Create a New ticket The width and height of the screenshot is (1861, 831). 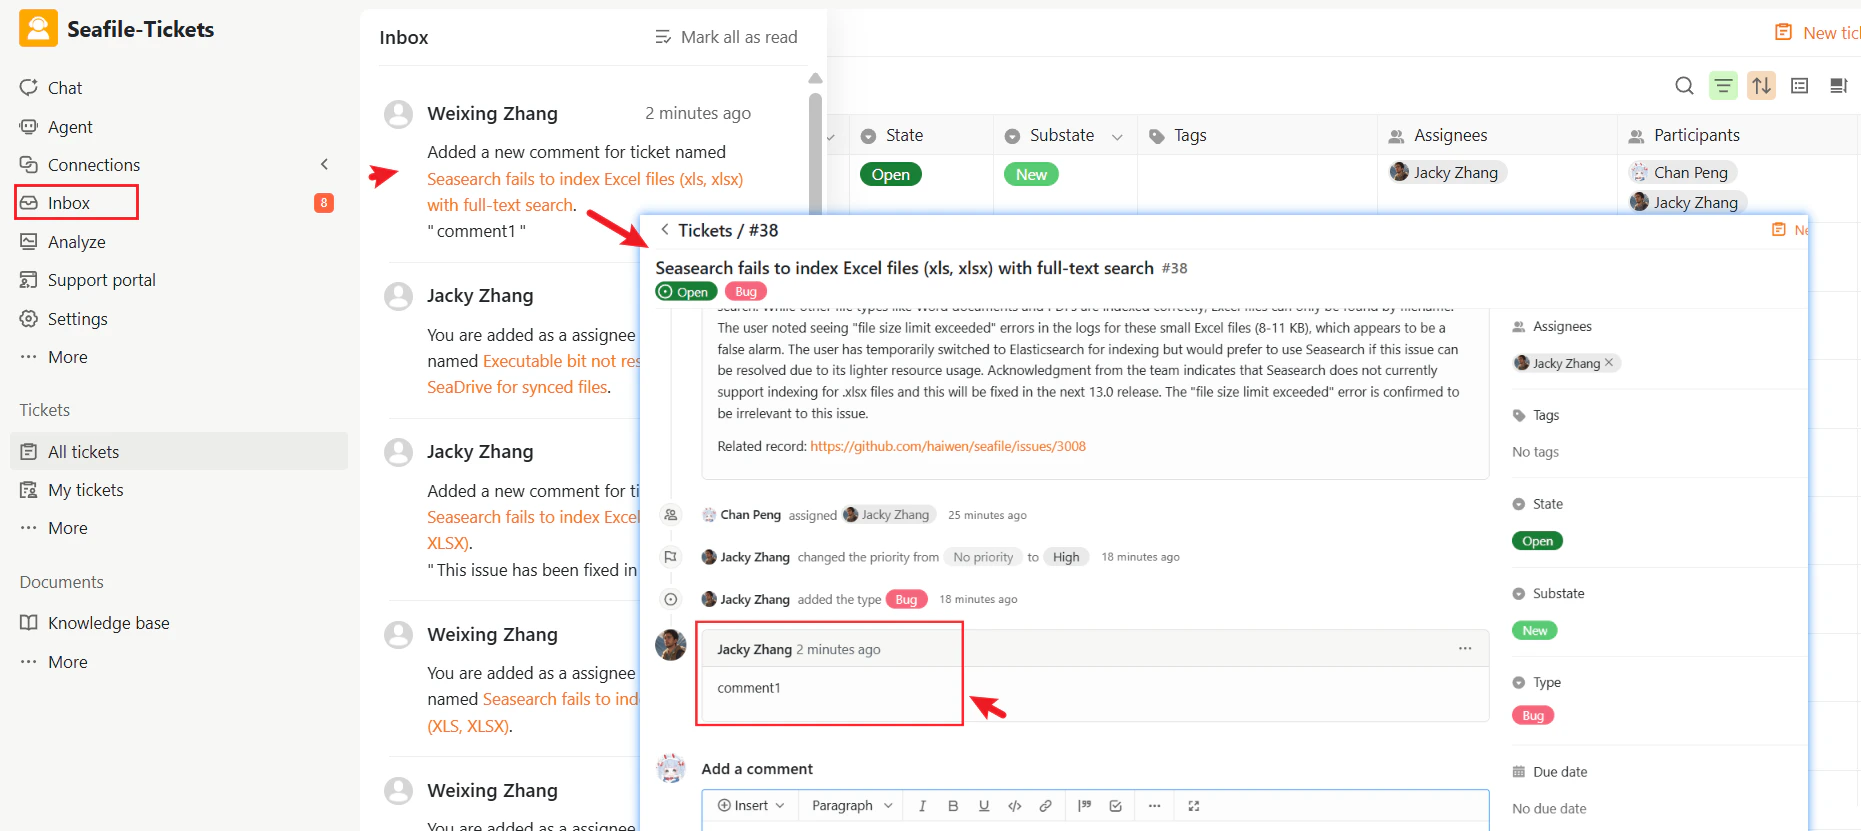(1819, 33)
